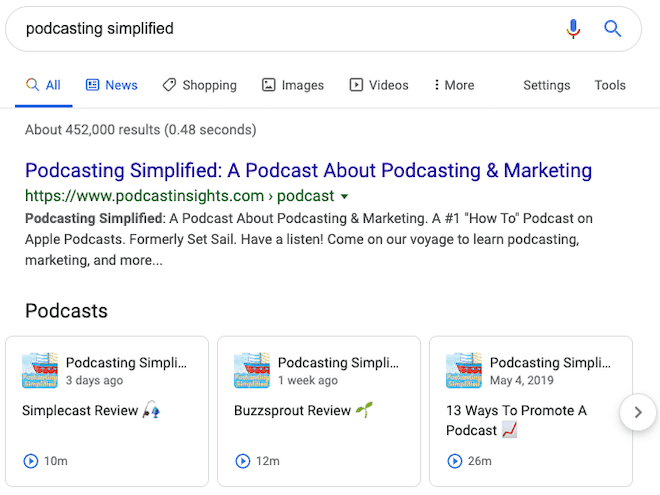Click the Shopping tag icon
This screenshot has height=495, width=660.
click(x=169, y=85)
